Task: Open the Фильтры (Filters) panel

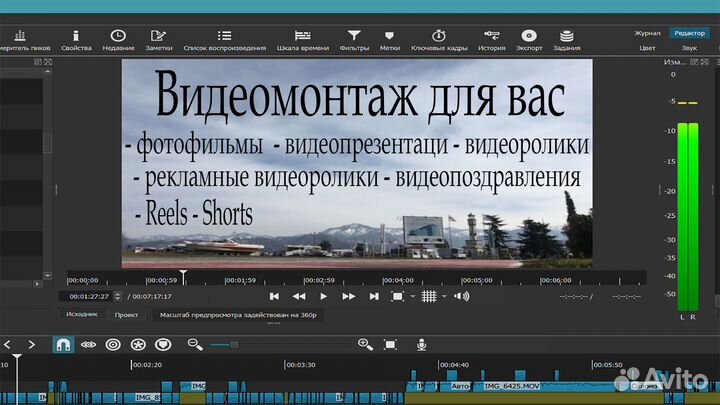Action: [x=354, y=40]
